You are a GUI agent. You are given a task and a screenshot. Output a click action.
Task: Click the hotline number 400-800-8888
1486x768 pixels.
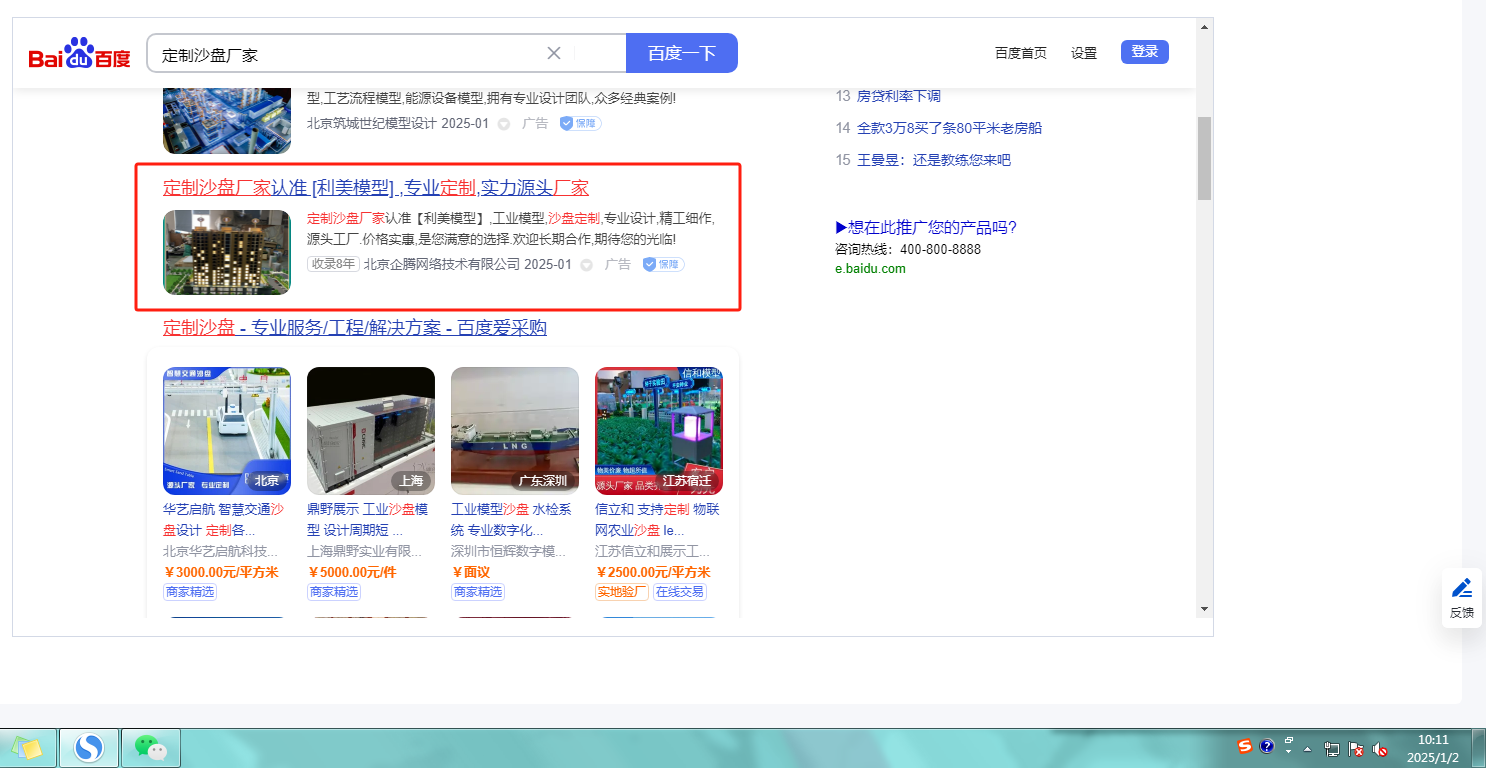click(940, 249)
